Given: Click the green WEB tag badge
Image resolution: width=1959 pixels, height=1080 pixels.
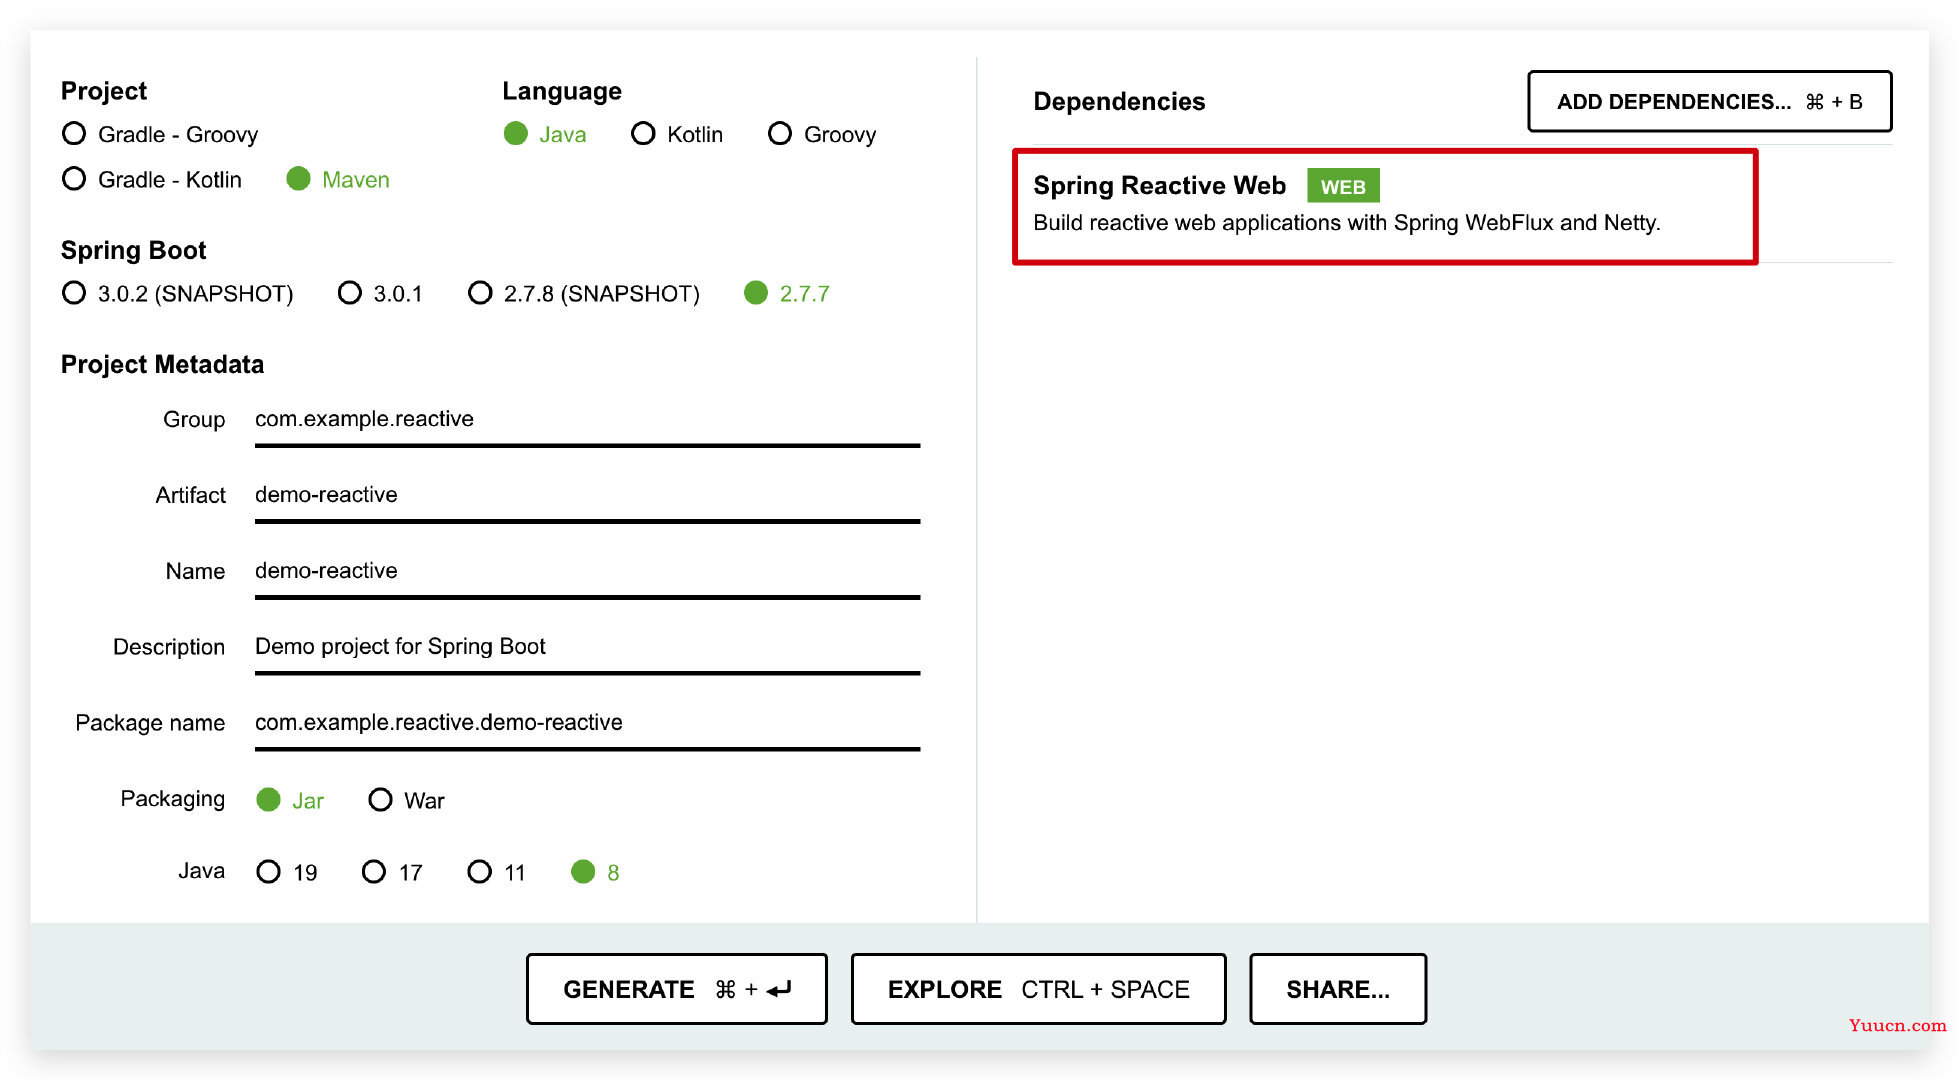Looking at the screenshot, I should pyautogui.click(x=1343, y=186).
